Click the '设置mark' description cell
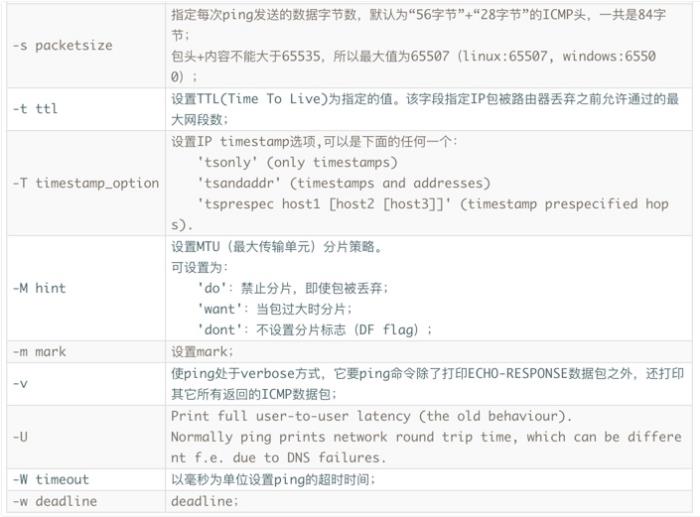The height and width of the screenshot is (517, 700). (429, 352)
